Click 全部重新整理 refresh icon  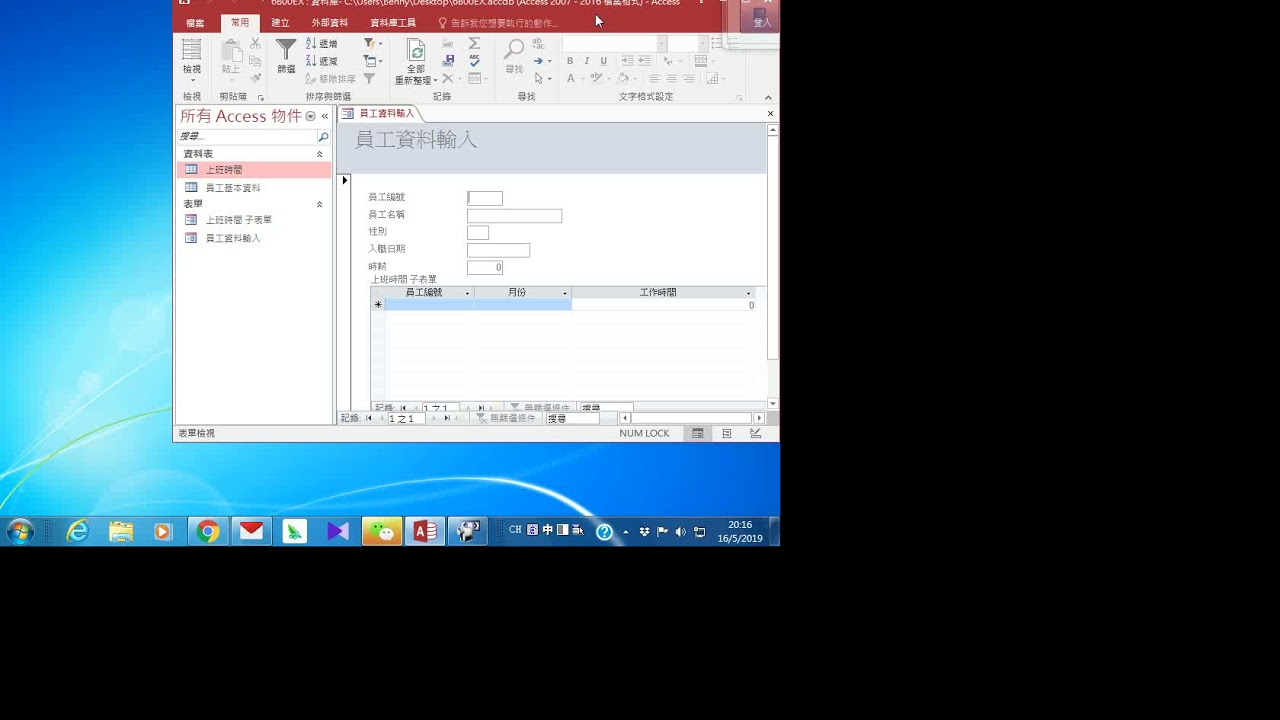416,51
